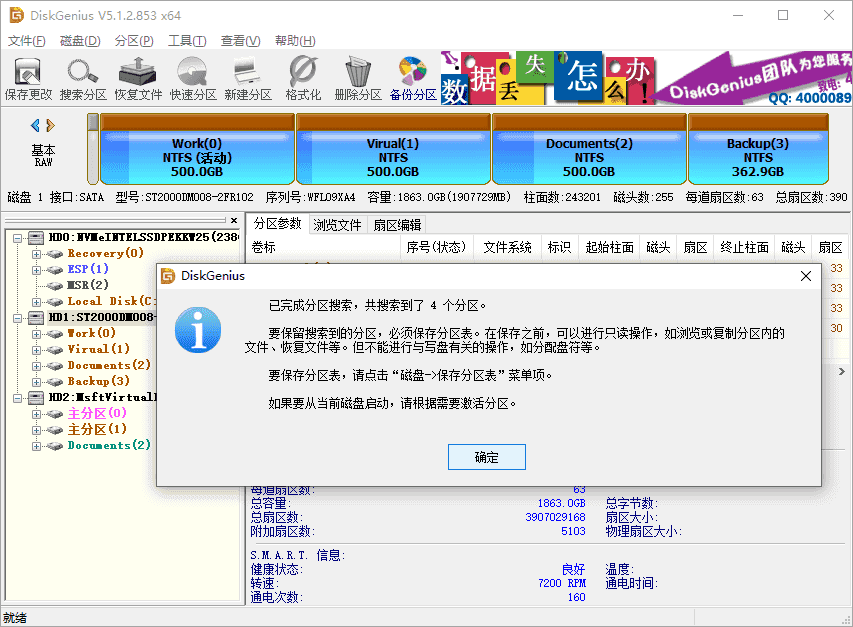Click the 确定 button in the dialog

click(x=486, y=456)
